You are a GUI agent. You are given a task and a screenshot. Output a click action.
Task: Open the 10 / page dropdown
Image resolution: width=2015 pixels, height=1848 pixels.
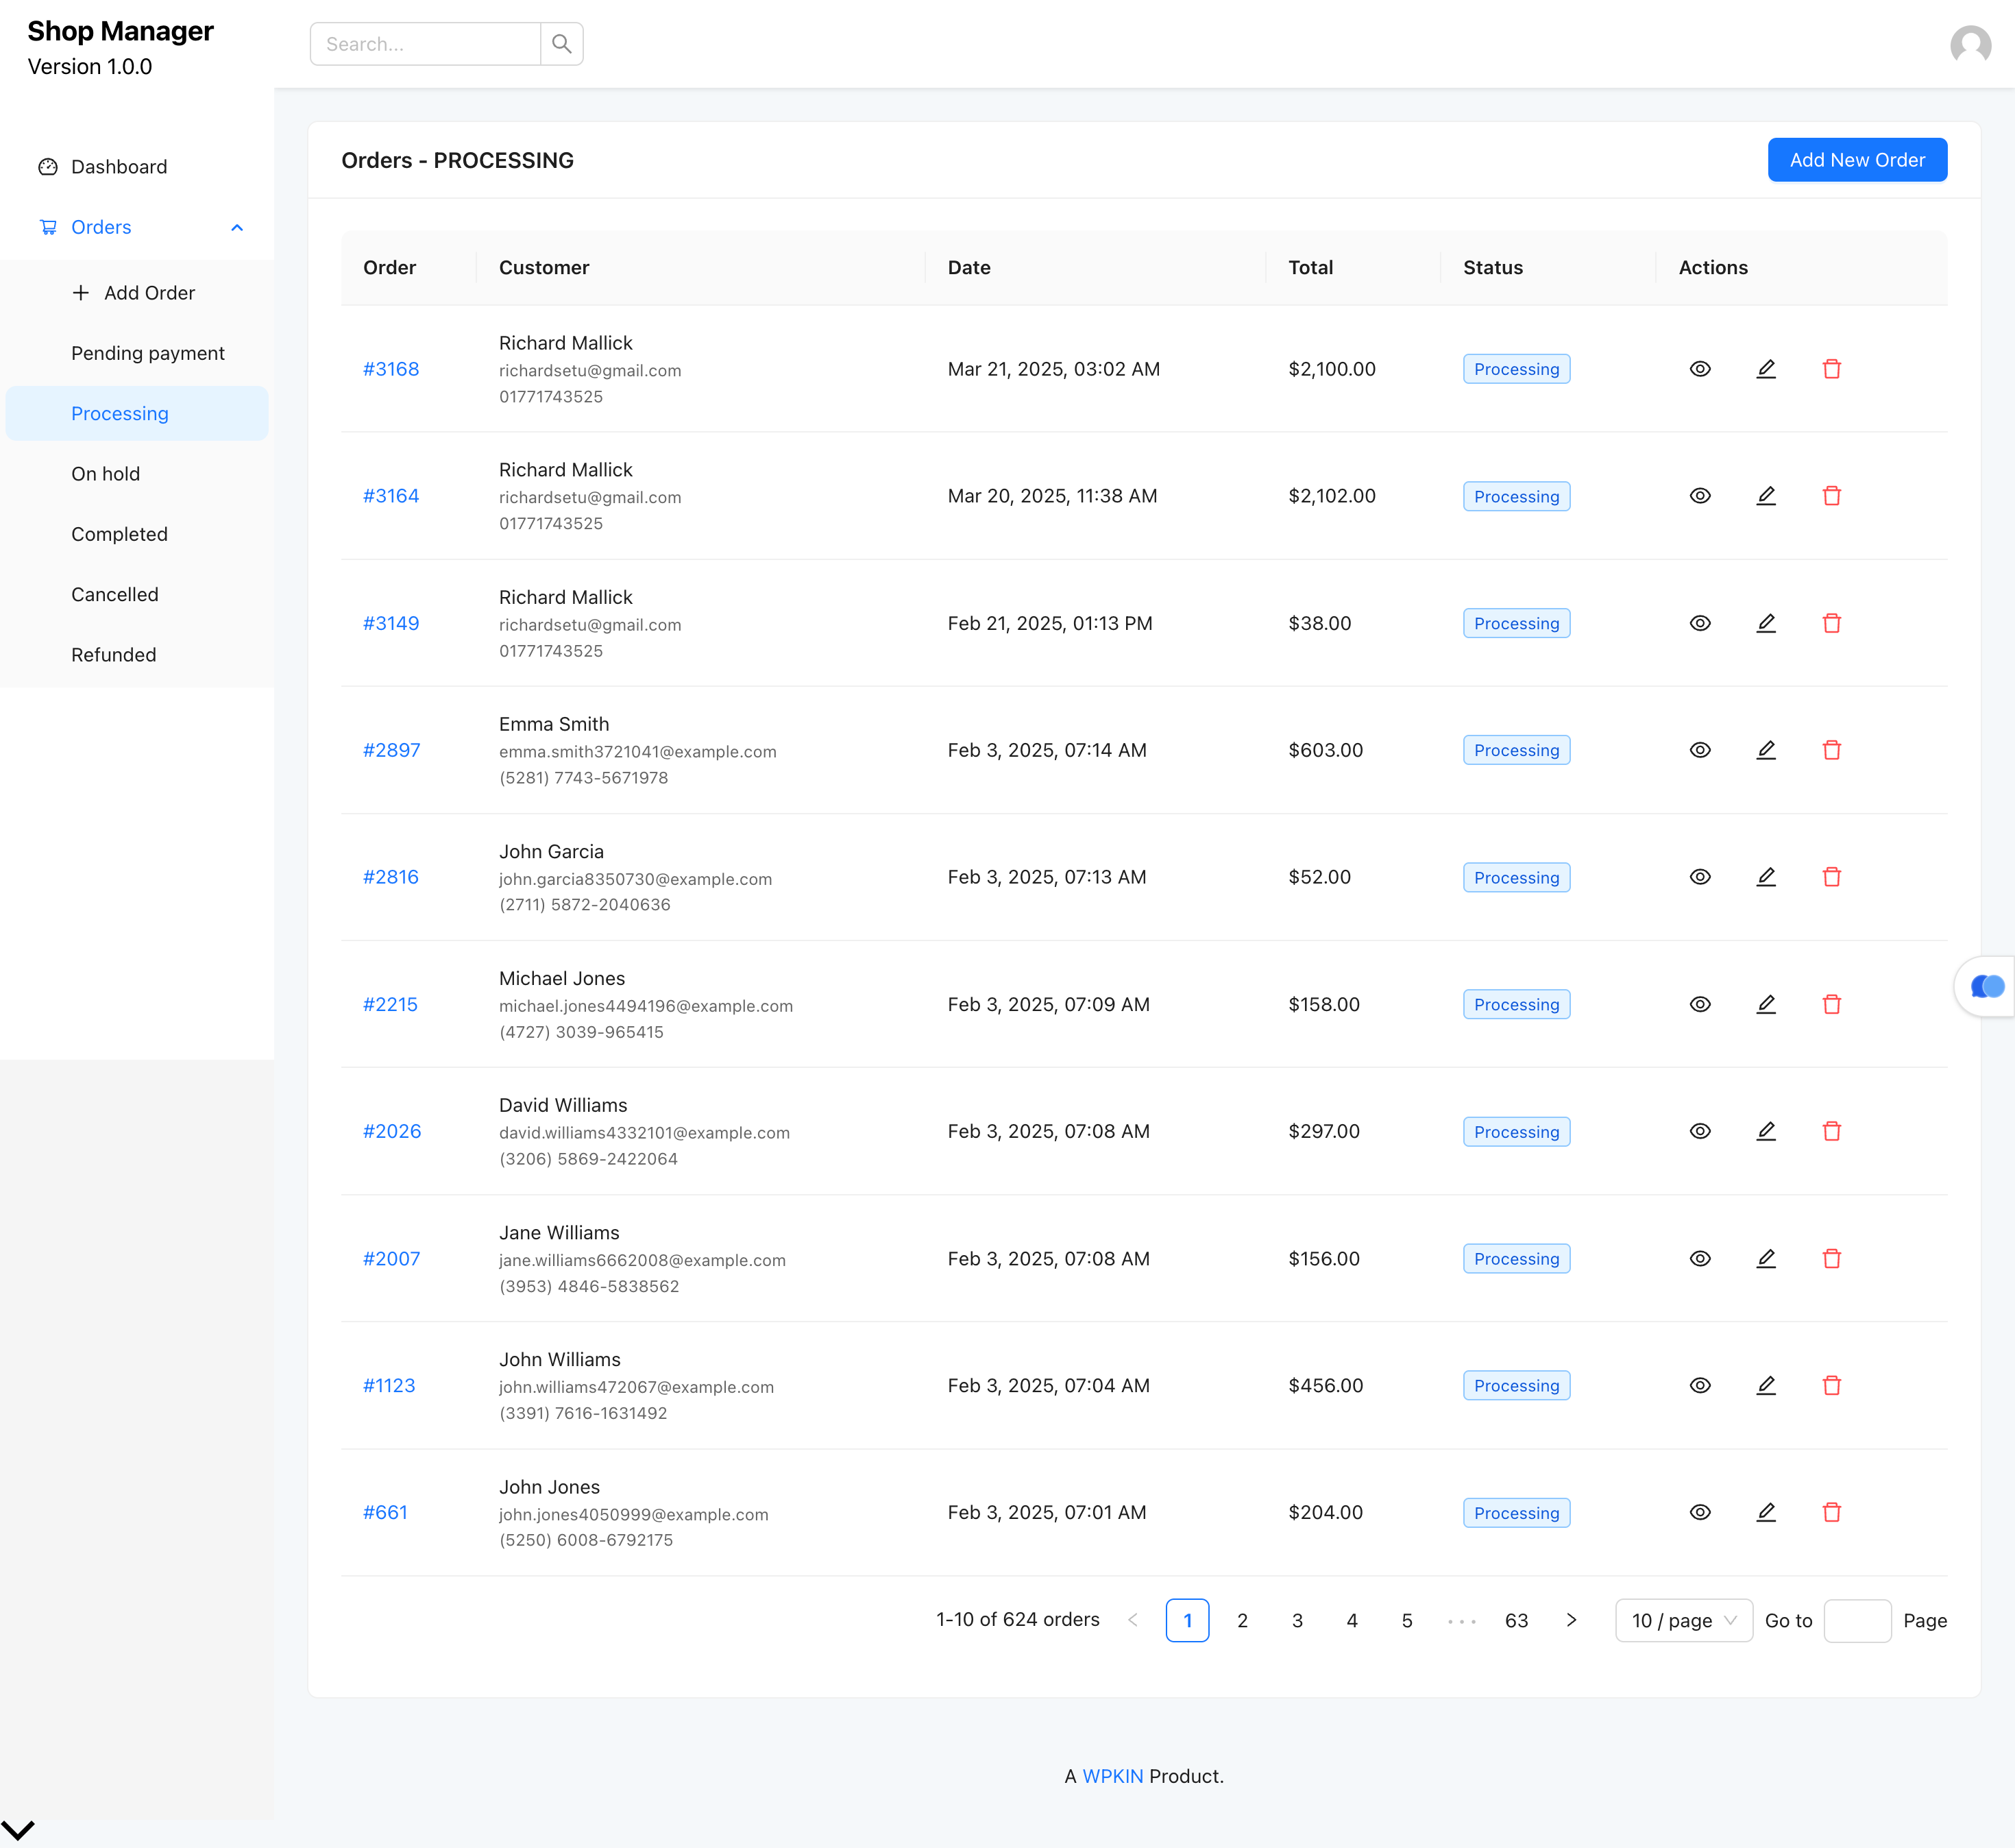click(1684, 1620)
